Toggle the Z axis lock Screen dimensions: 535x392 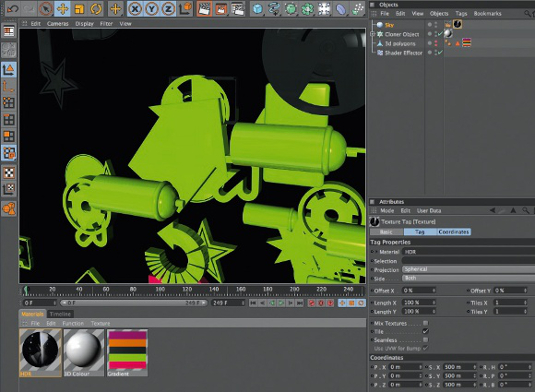[x=168, y=9]
